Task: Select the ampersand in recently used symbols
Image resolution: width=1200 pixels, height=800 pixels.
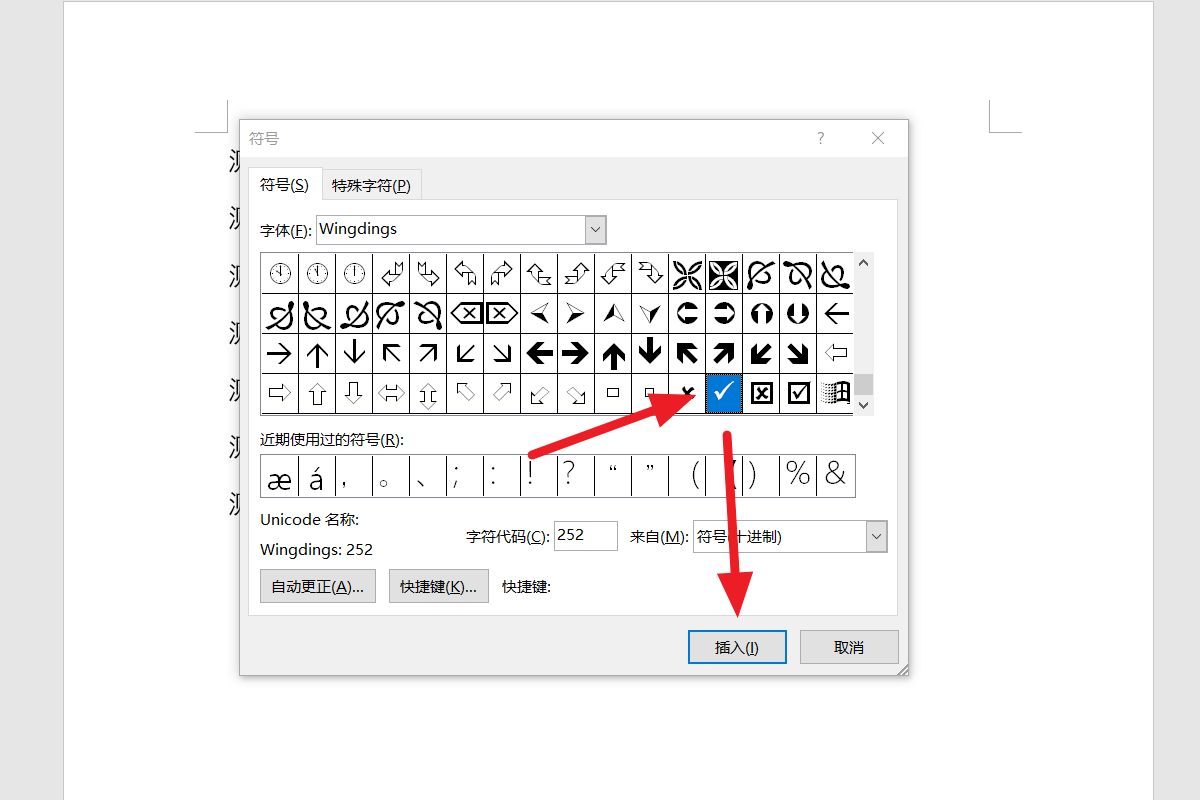Action: coord(834,475)
